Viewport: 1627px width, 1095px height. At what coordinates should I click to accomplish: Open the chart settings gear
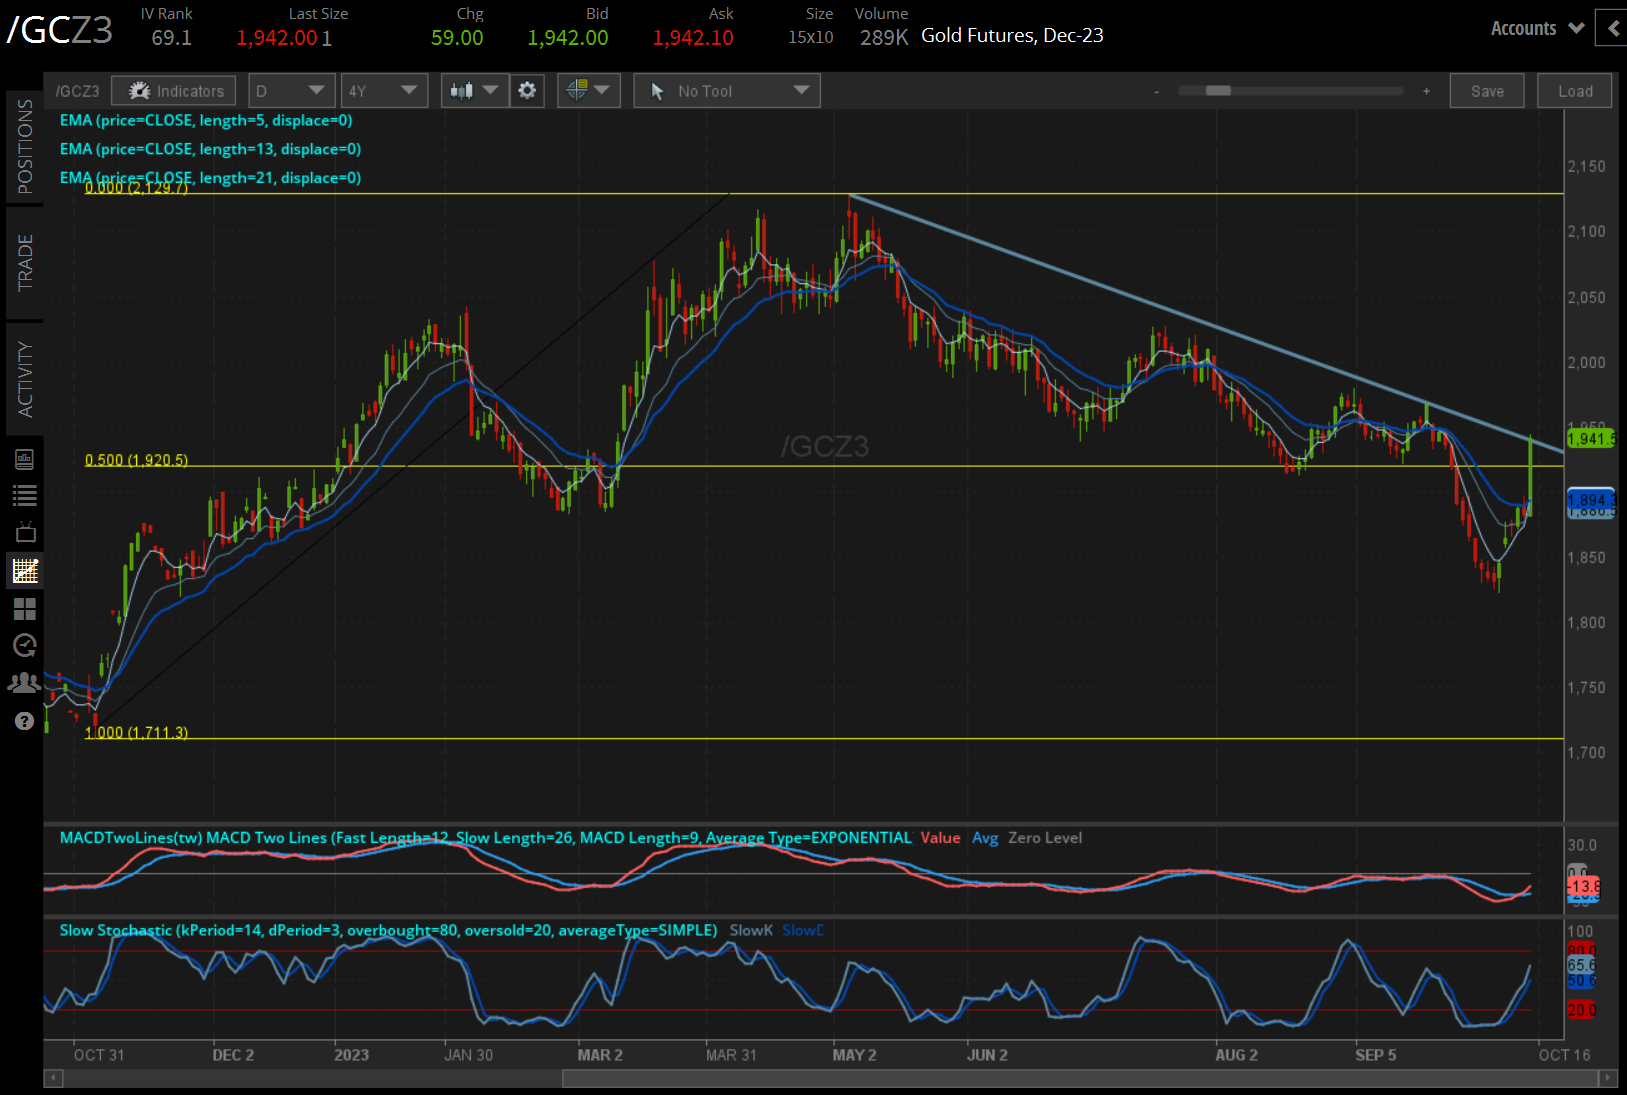coord(527,90)
